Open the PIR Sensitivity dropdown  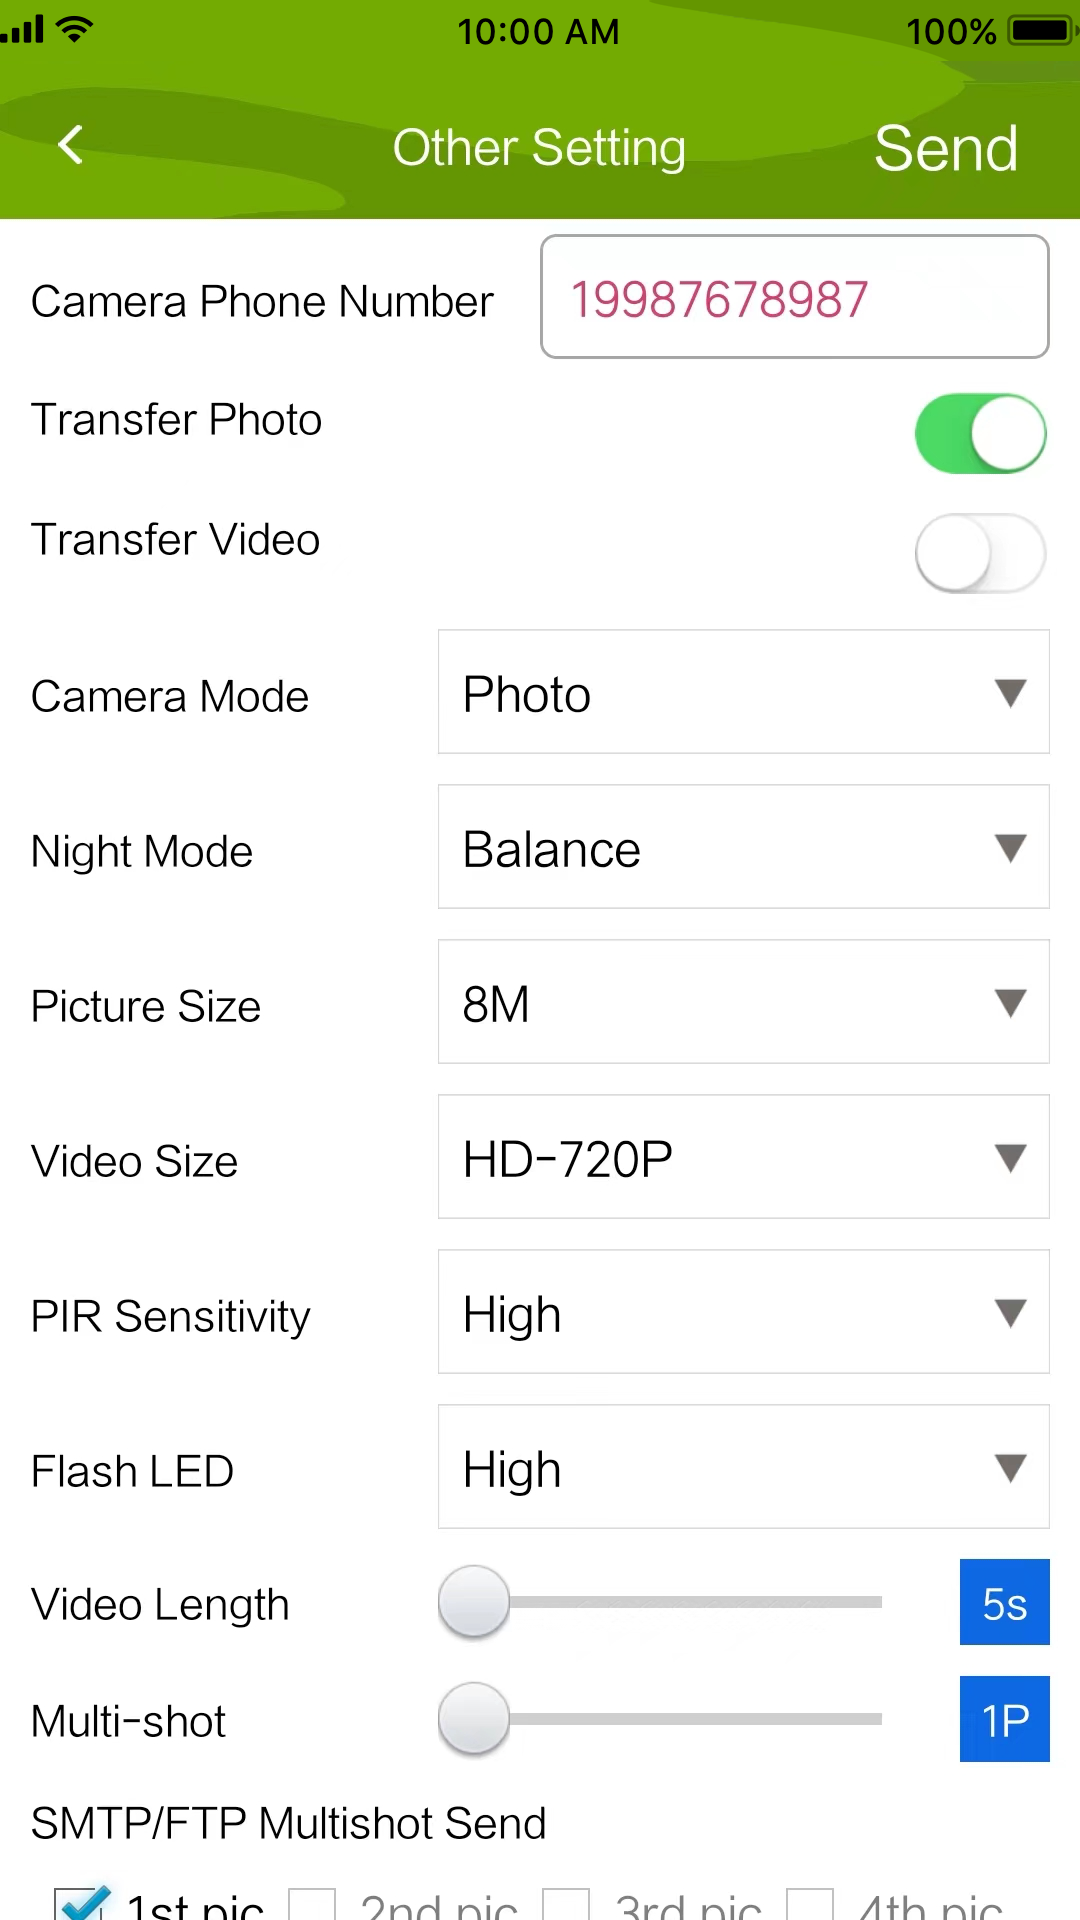(x=743, y=1312)
